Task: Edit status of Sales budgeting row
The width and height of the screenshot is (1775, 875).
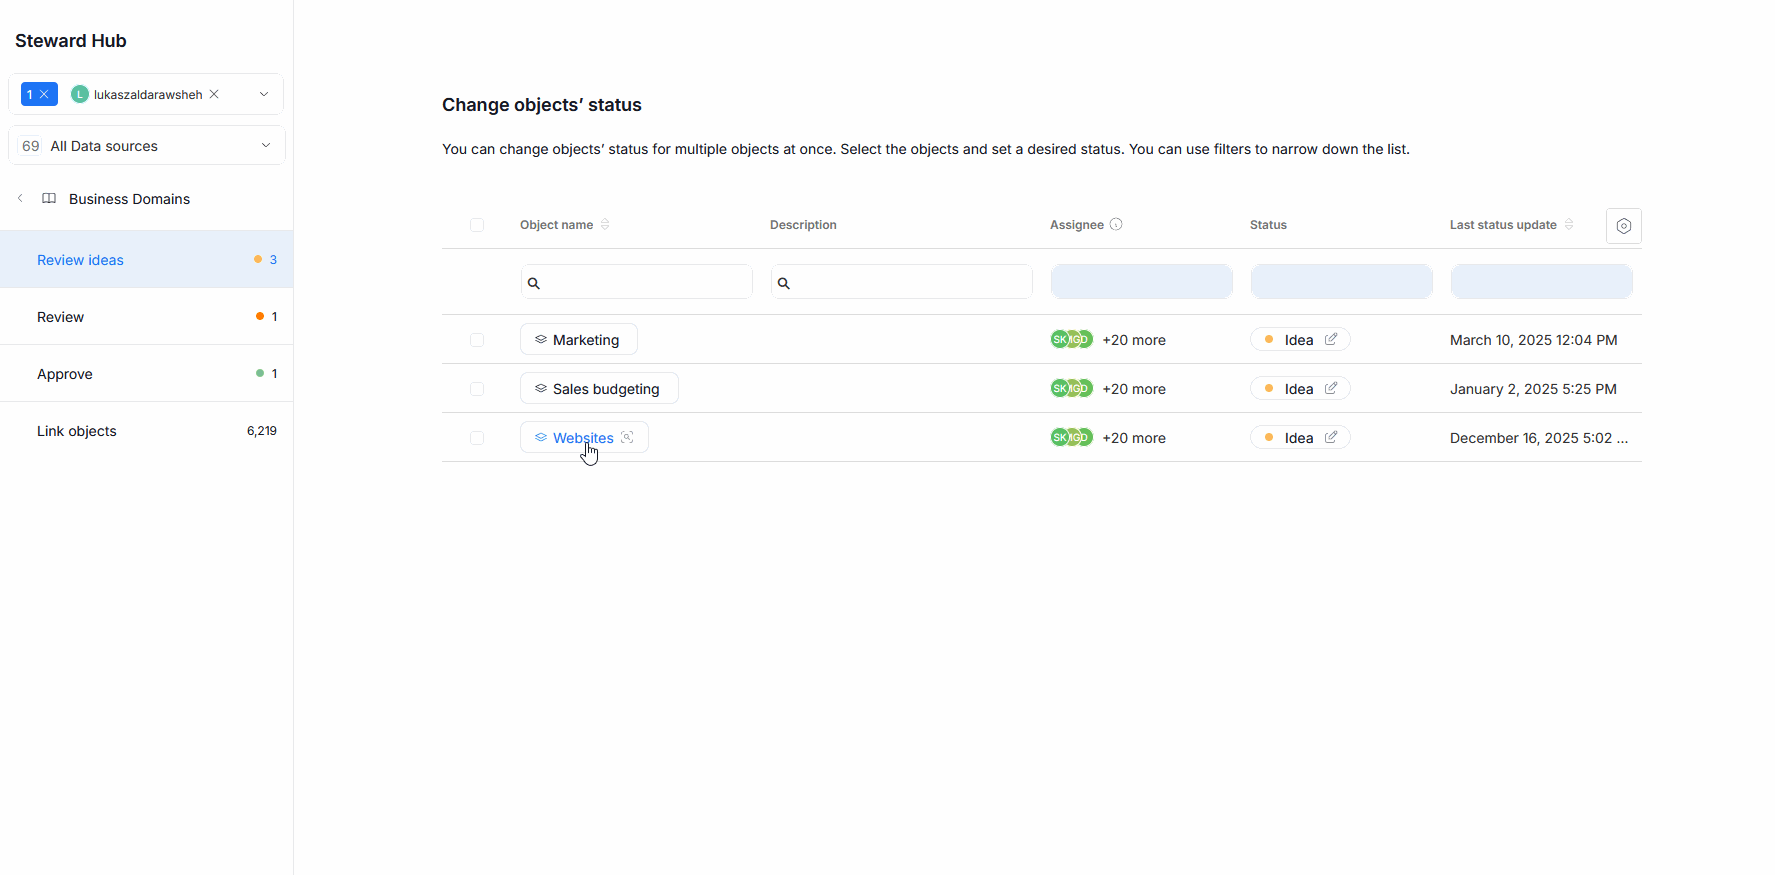Action: point(1331,389)
